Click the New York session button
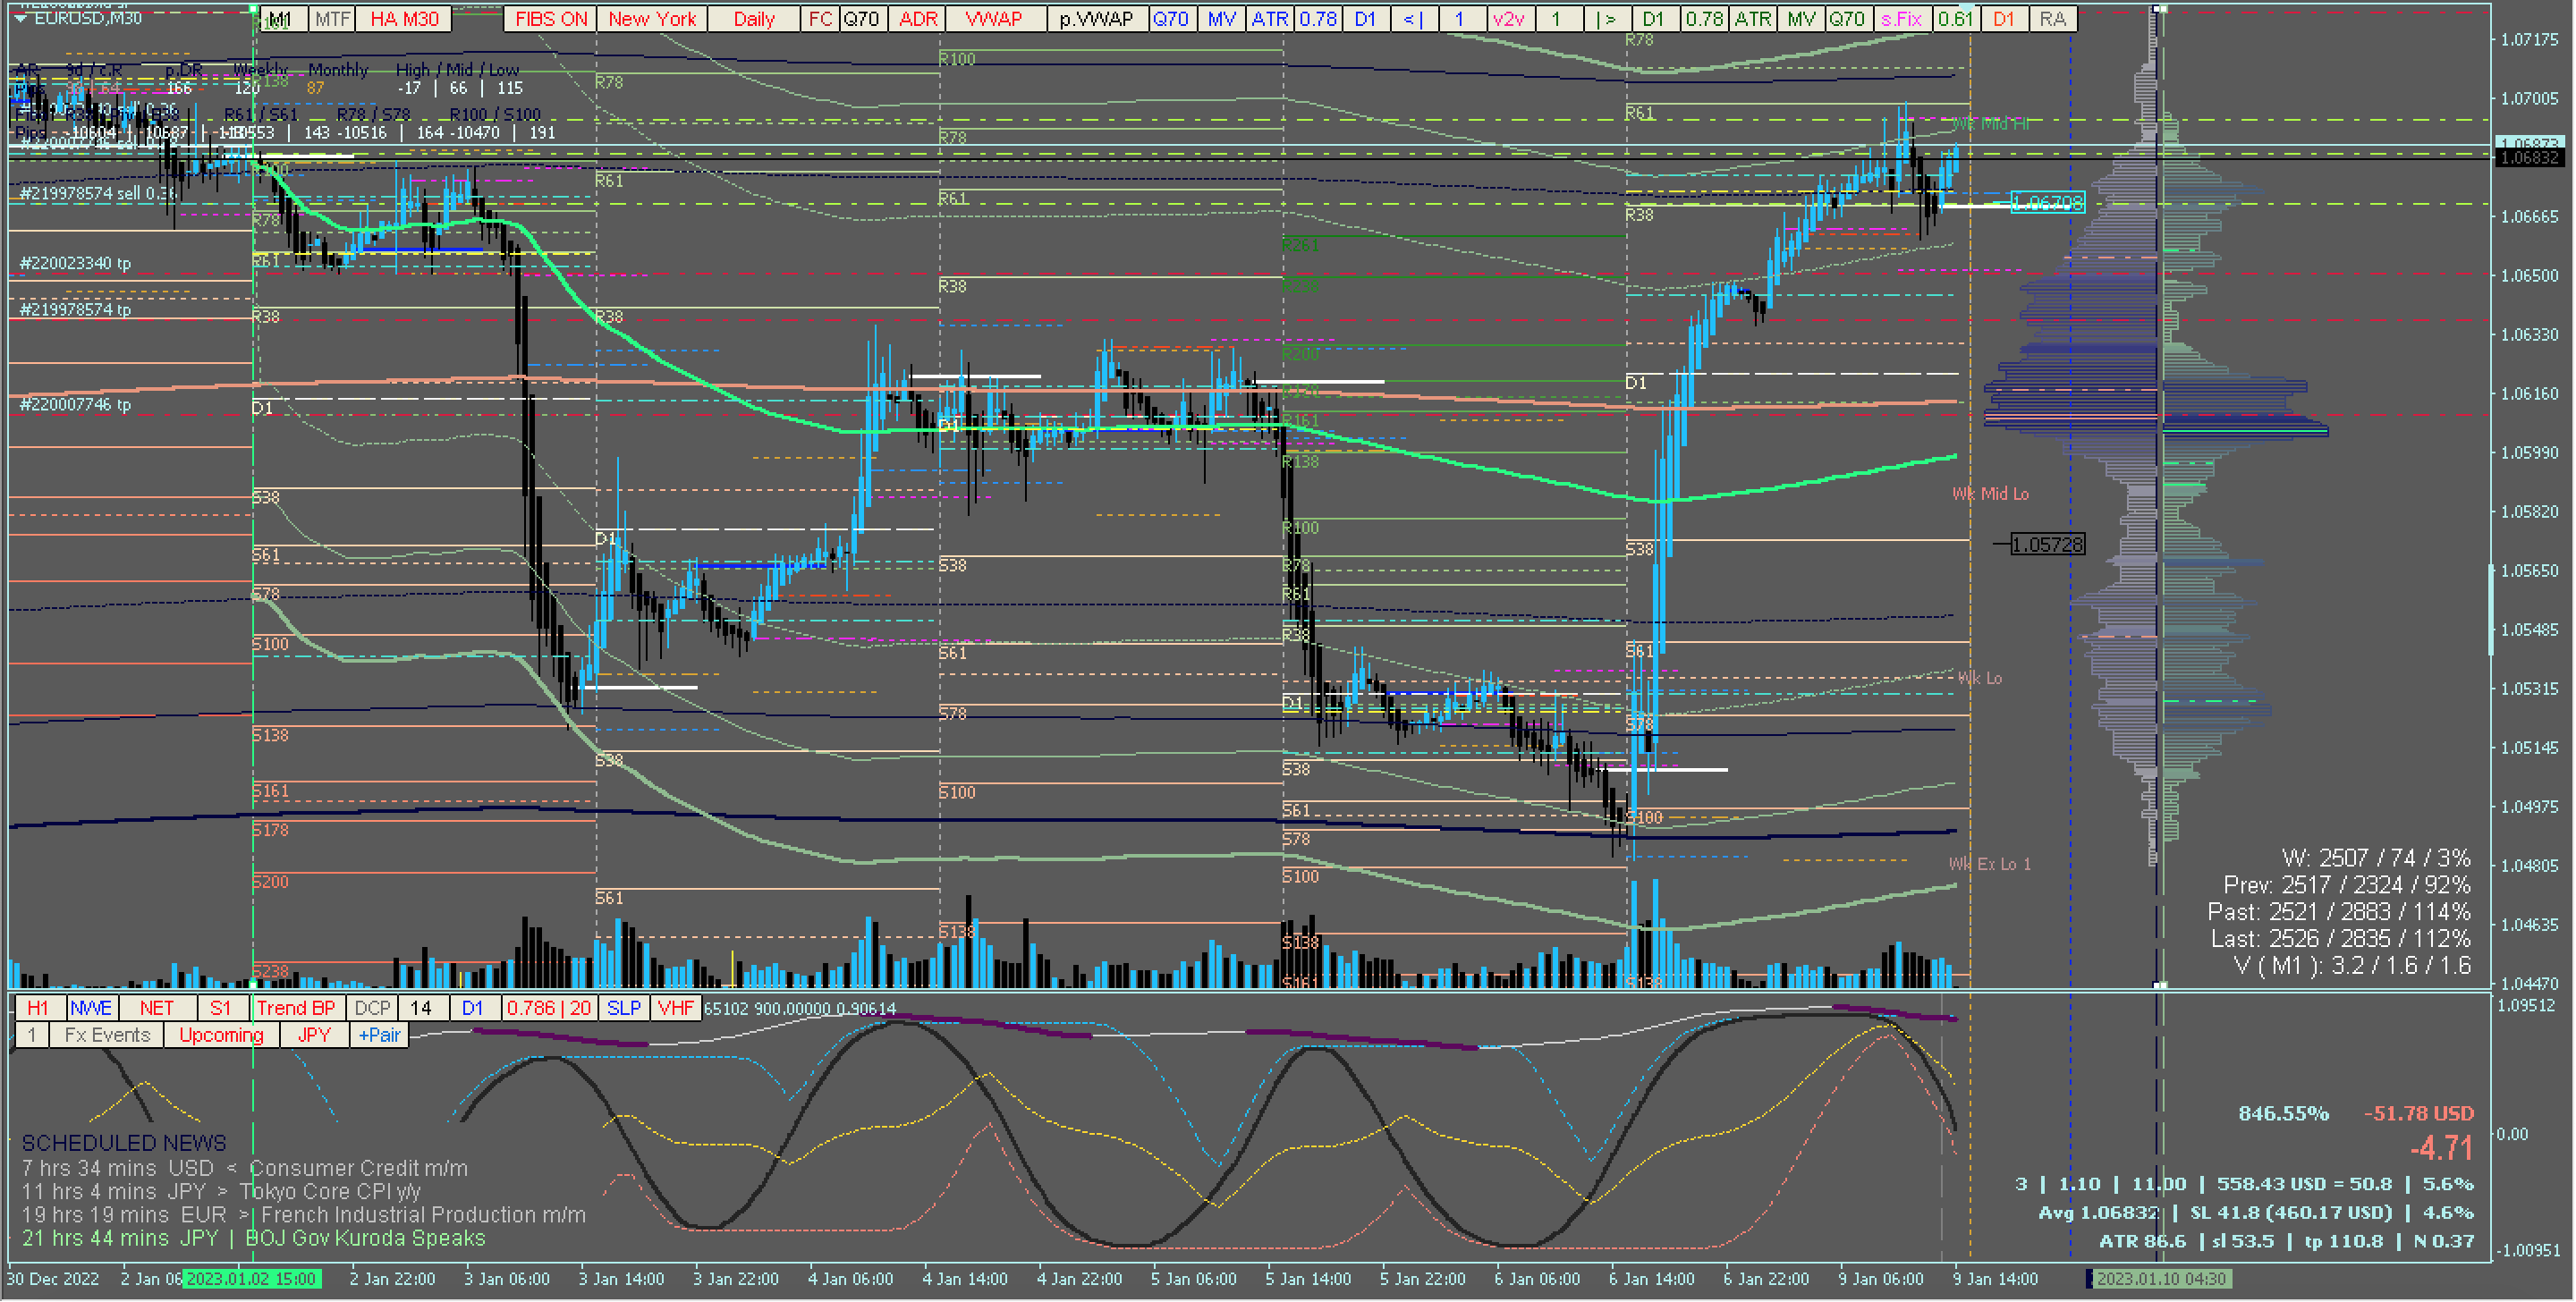Screen dimensions: 2576x1302 (652, 19)
